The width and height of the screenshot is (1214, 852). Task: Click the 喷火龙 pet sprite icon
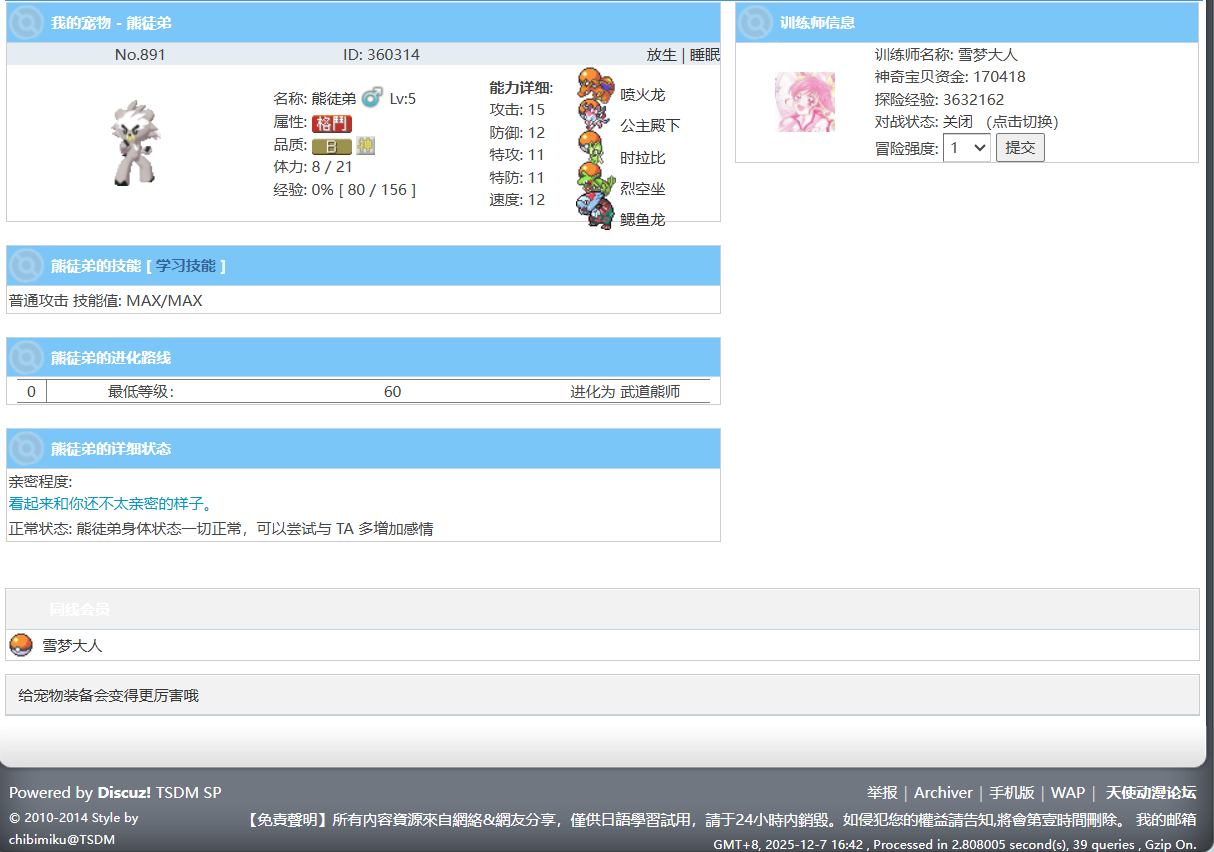coord(596,84)
